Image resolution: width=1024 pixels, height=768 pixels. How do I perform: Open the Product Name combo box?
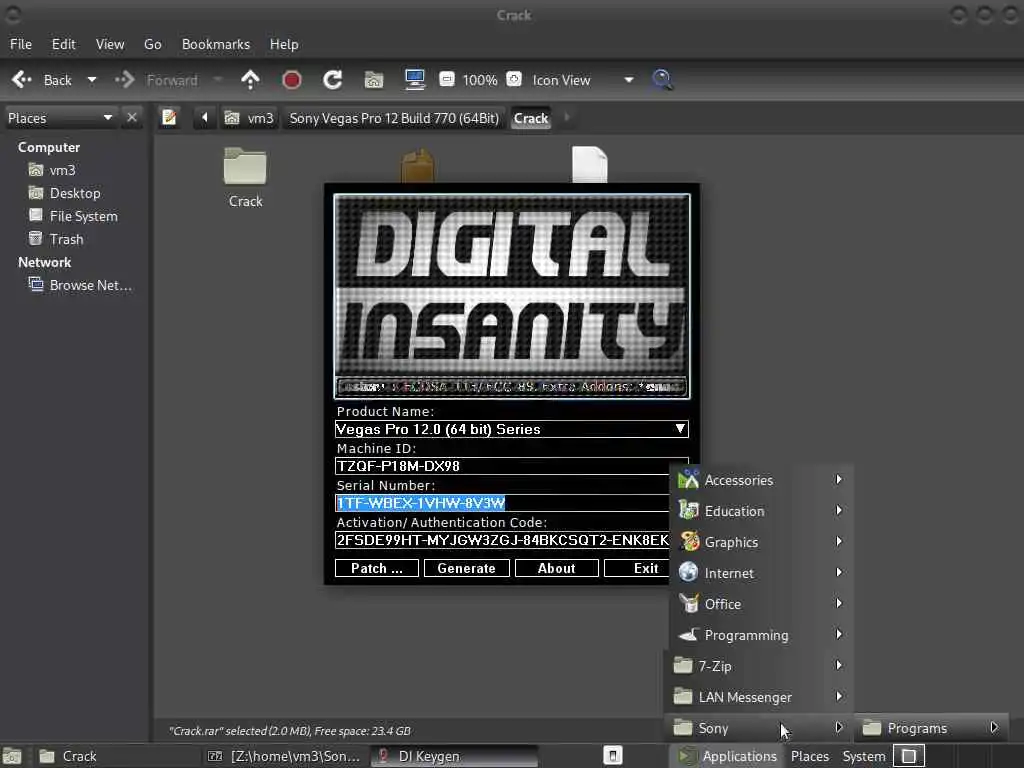pos(511,429)
